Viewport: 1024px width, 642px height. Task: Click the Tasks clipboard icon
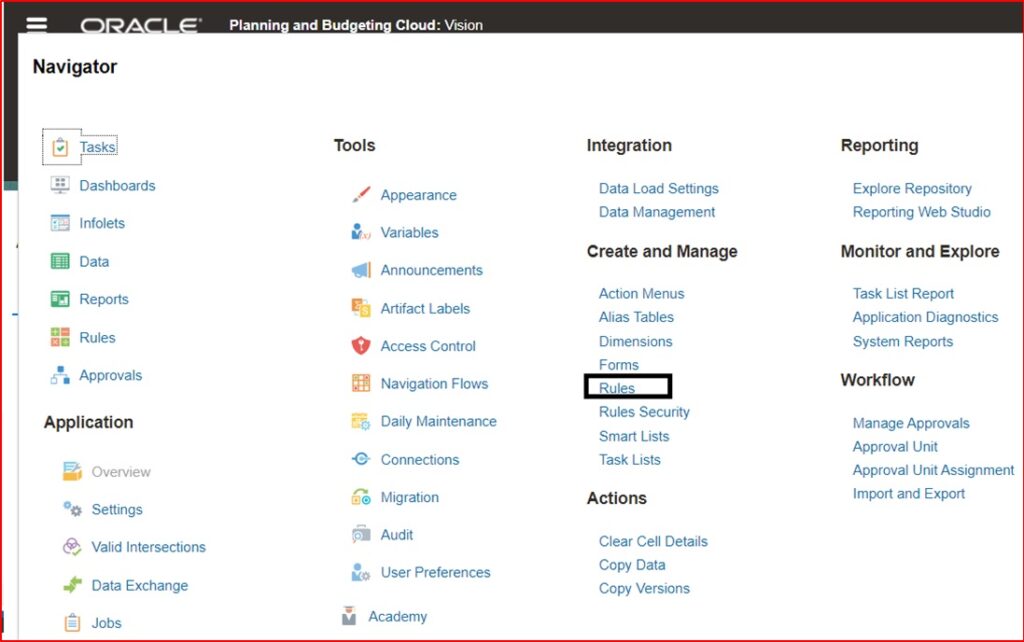click(60, 147)
